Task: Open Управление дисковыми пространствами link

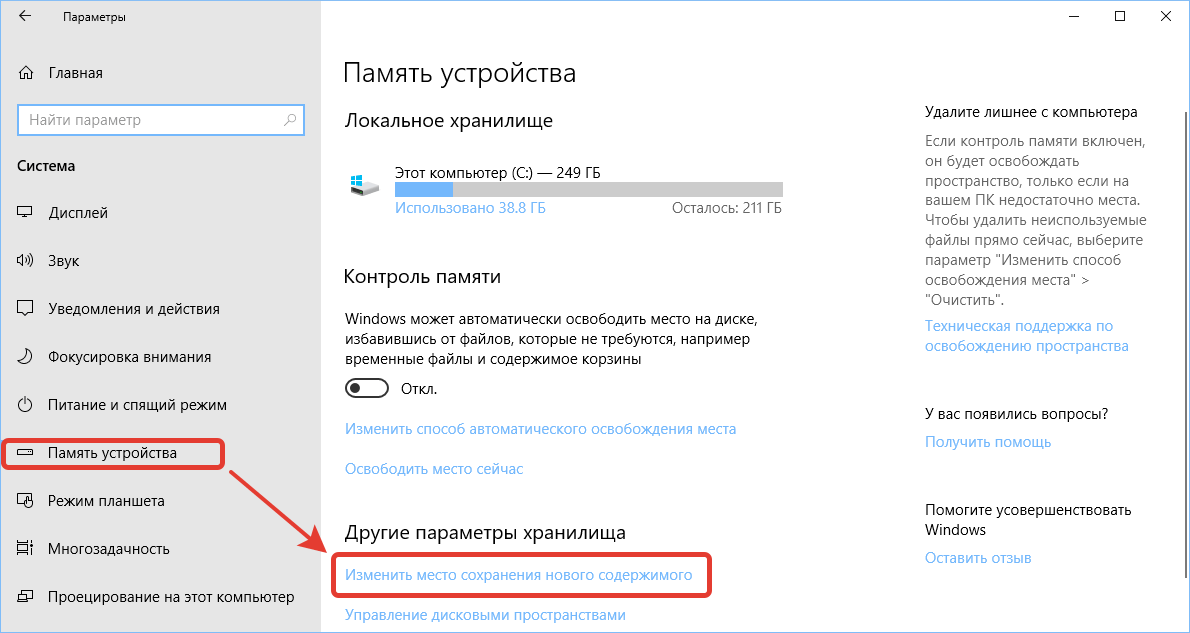Action: tap(485, 614)
